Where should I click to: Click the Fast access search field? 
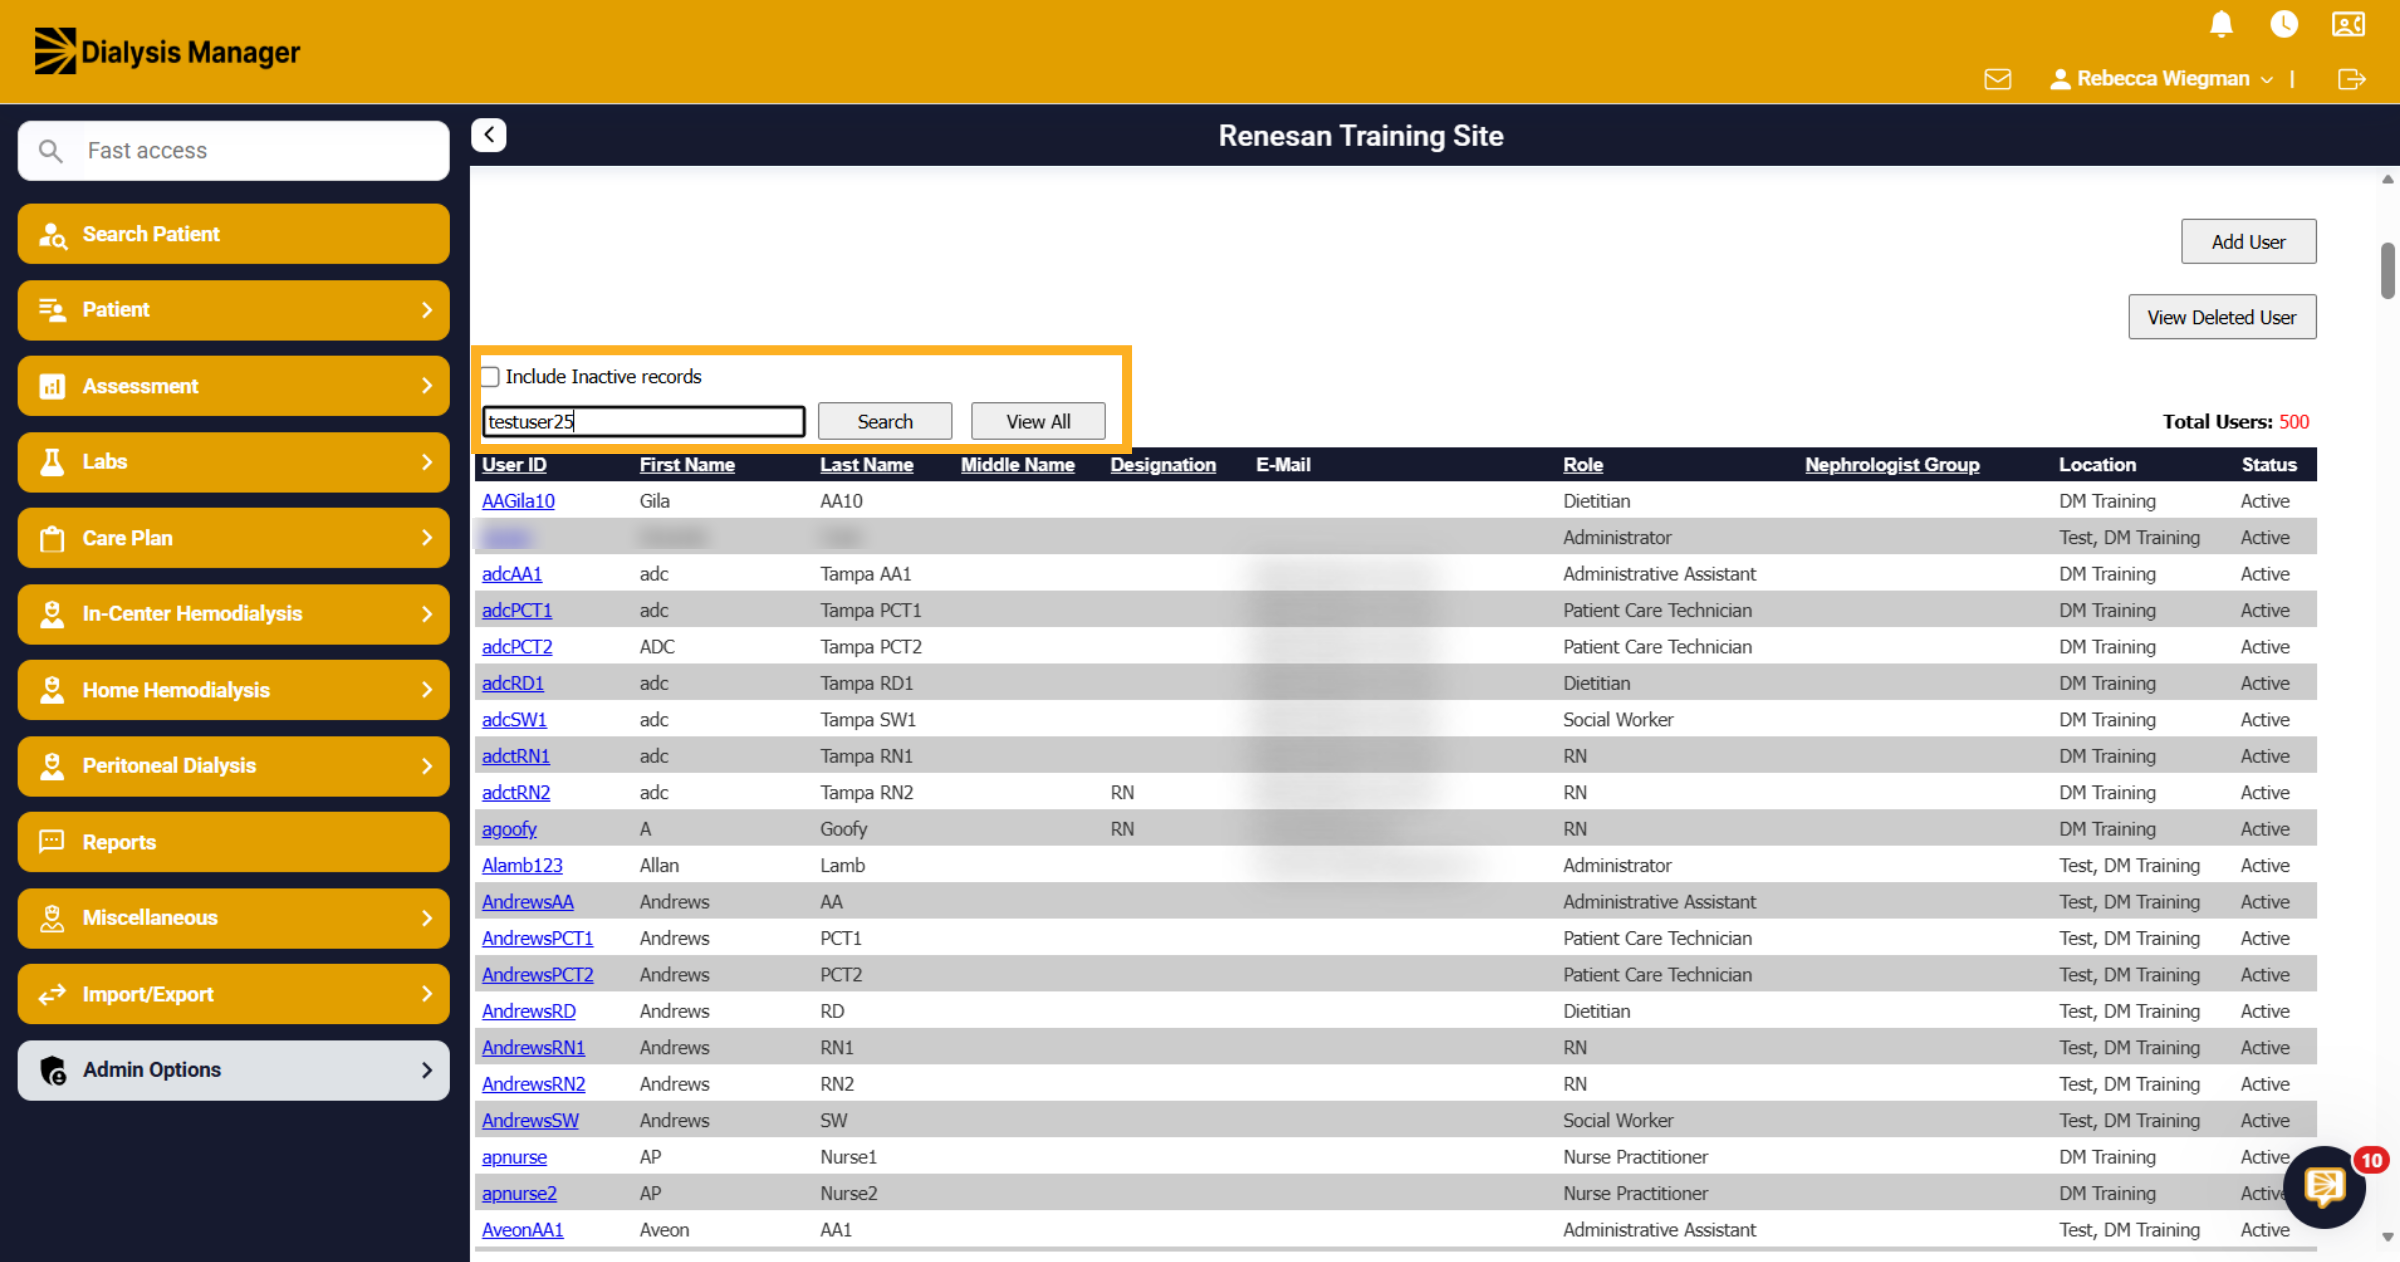[233, 151]
